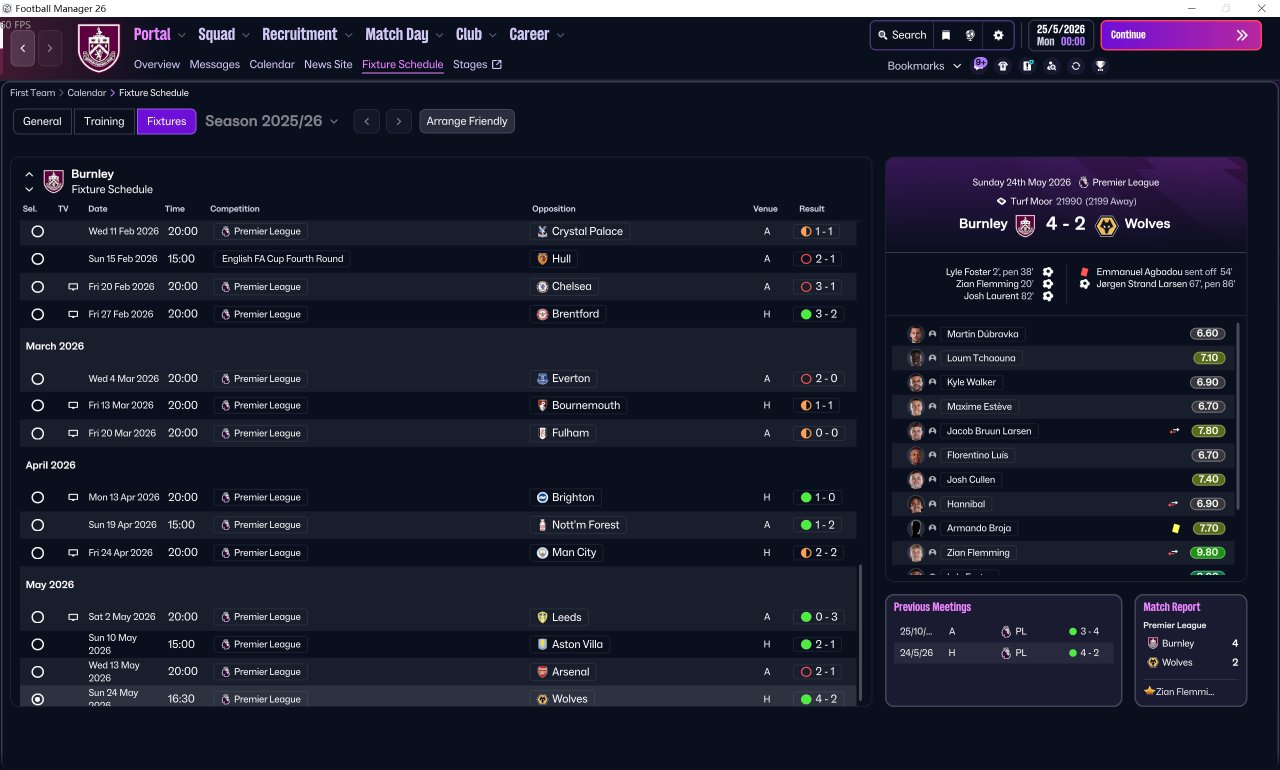This screenshot has width=1280, height=770.
Task: Select the Brighton fixture radio button
Action: 38,497
